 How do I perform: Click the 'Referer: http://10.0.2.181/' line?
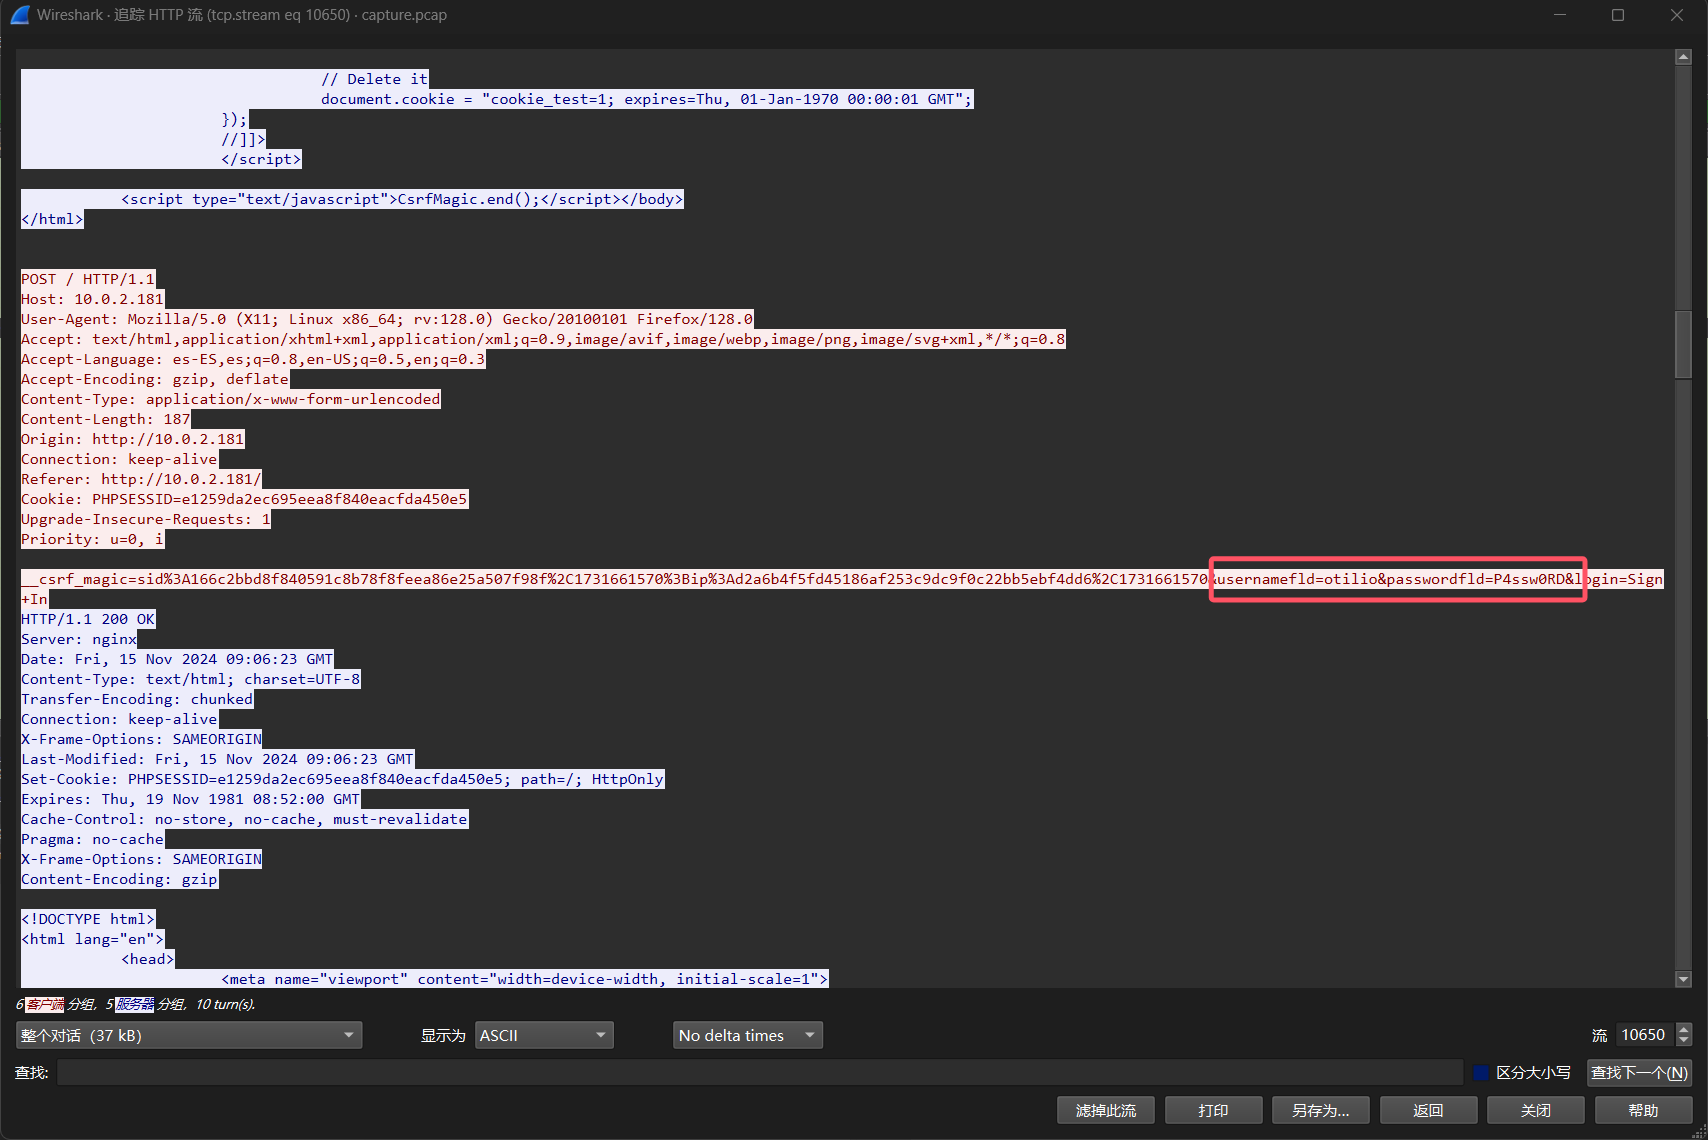pyautogui.click(x=141, y=479)
